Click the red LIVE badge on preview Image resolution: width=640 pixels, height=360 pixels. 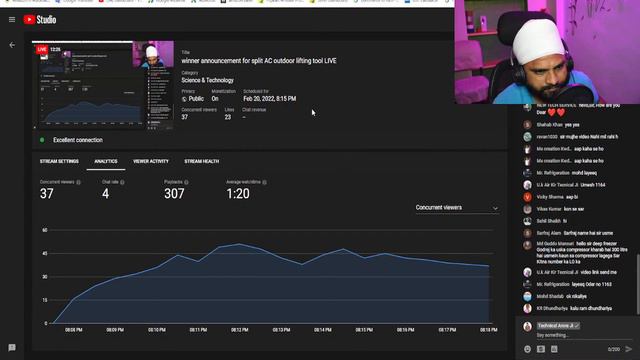pyautogui.click(x=42, y=49)
